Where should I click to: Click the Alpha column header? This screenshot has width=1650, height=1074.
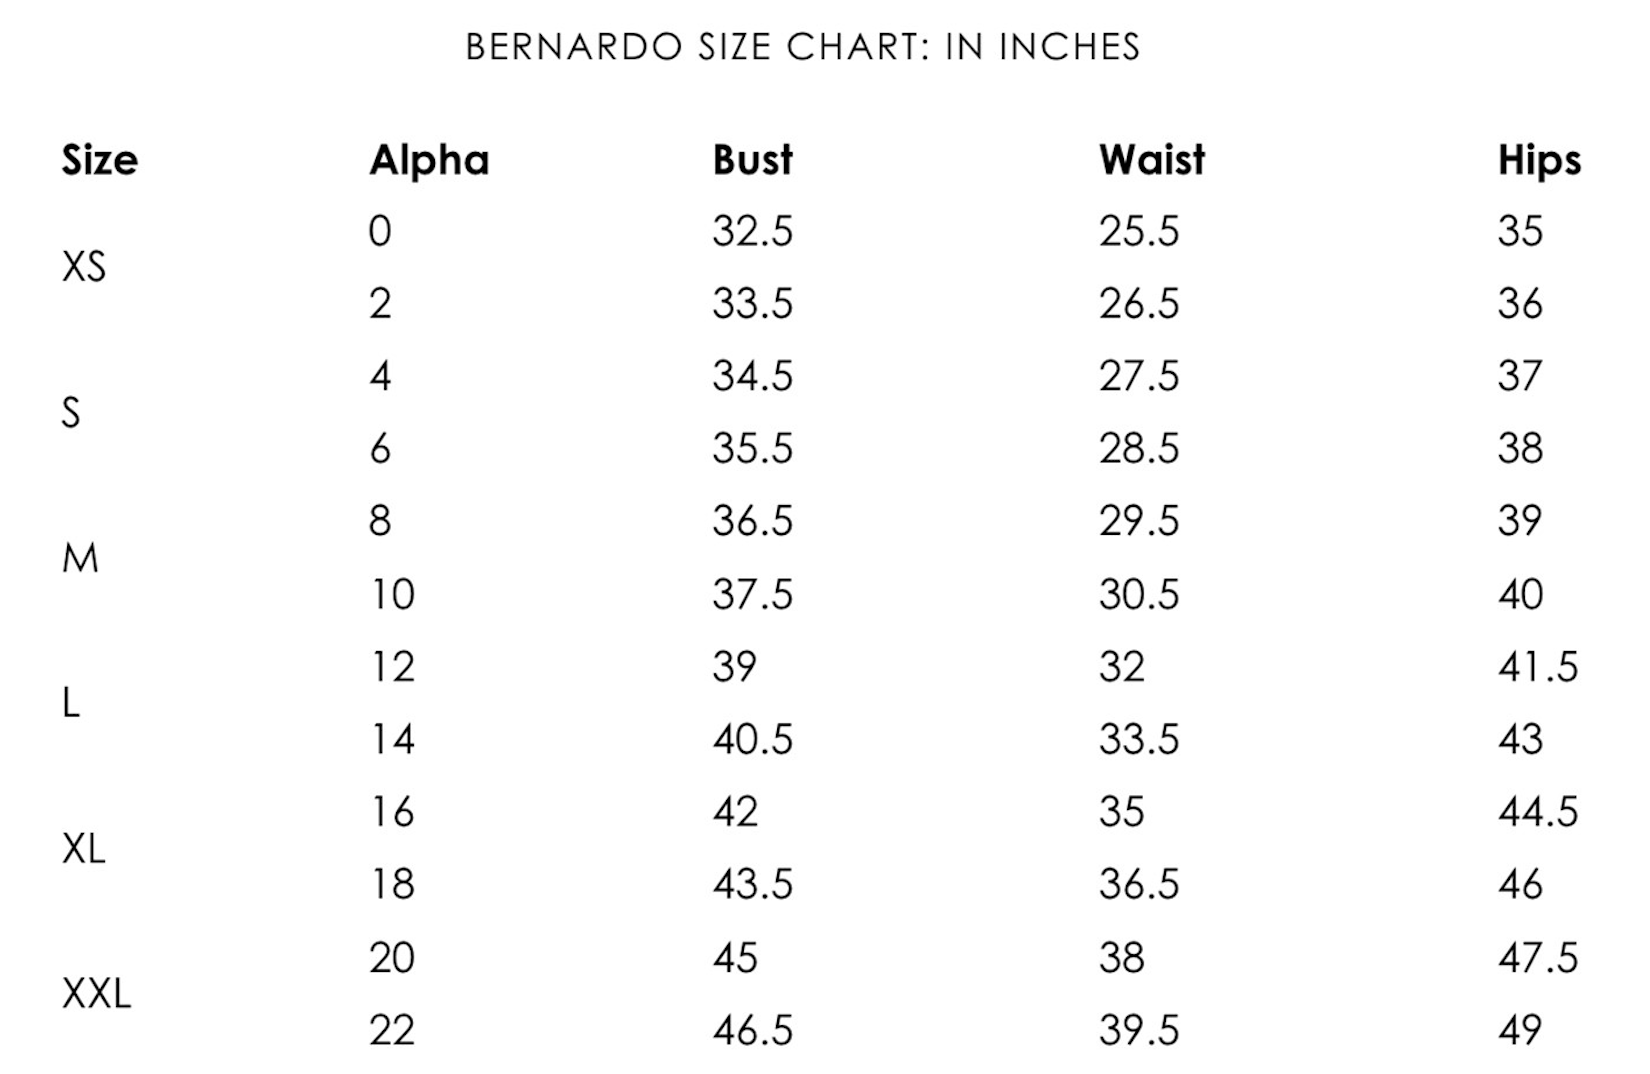(429, 160)
